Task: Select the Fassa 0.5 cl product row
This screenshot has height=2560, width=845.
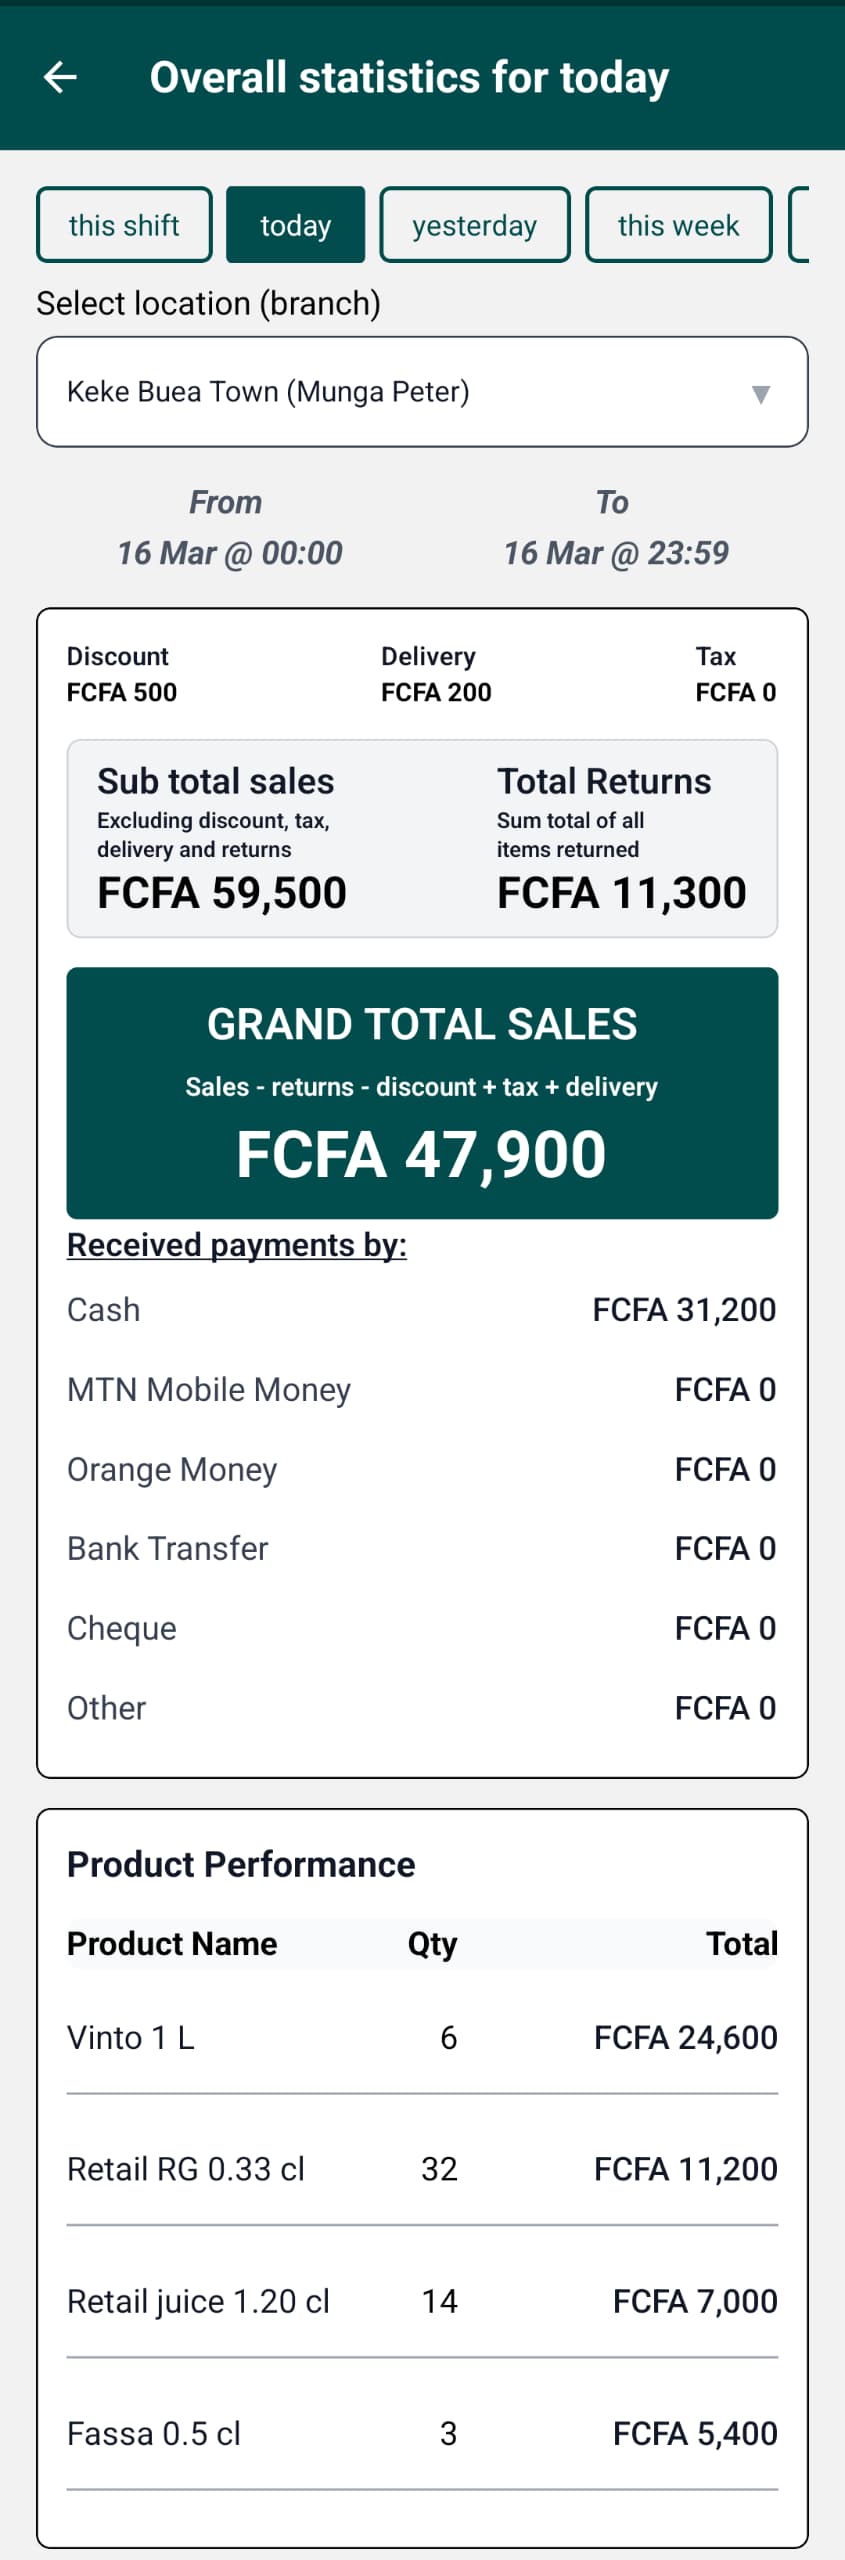Action: click(x=421, y=2433)
